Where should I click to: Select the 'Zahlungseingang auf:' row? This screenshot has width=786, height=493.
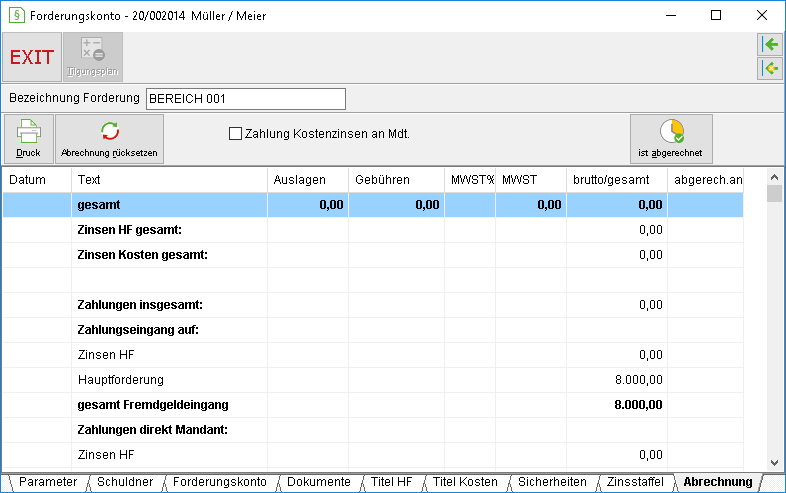(373, 330)
